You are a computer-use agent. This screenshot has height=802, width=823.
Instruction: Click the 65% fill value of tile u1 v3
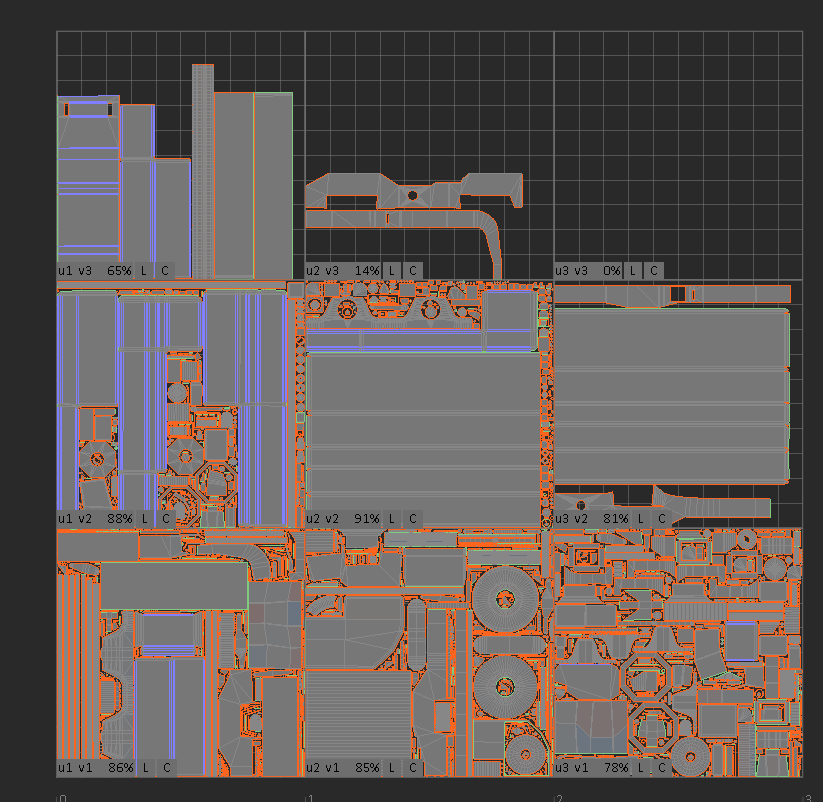[x=119, y=271]
